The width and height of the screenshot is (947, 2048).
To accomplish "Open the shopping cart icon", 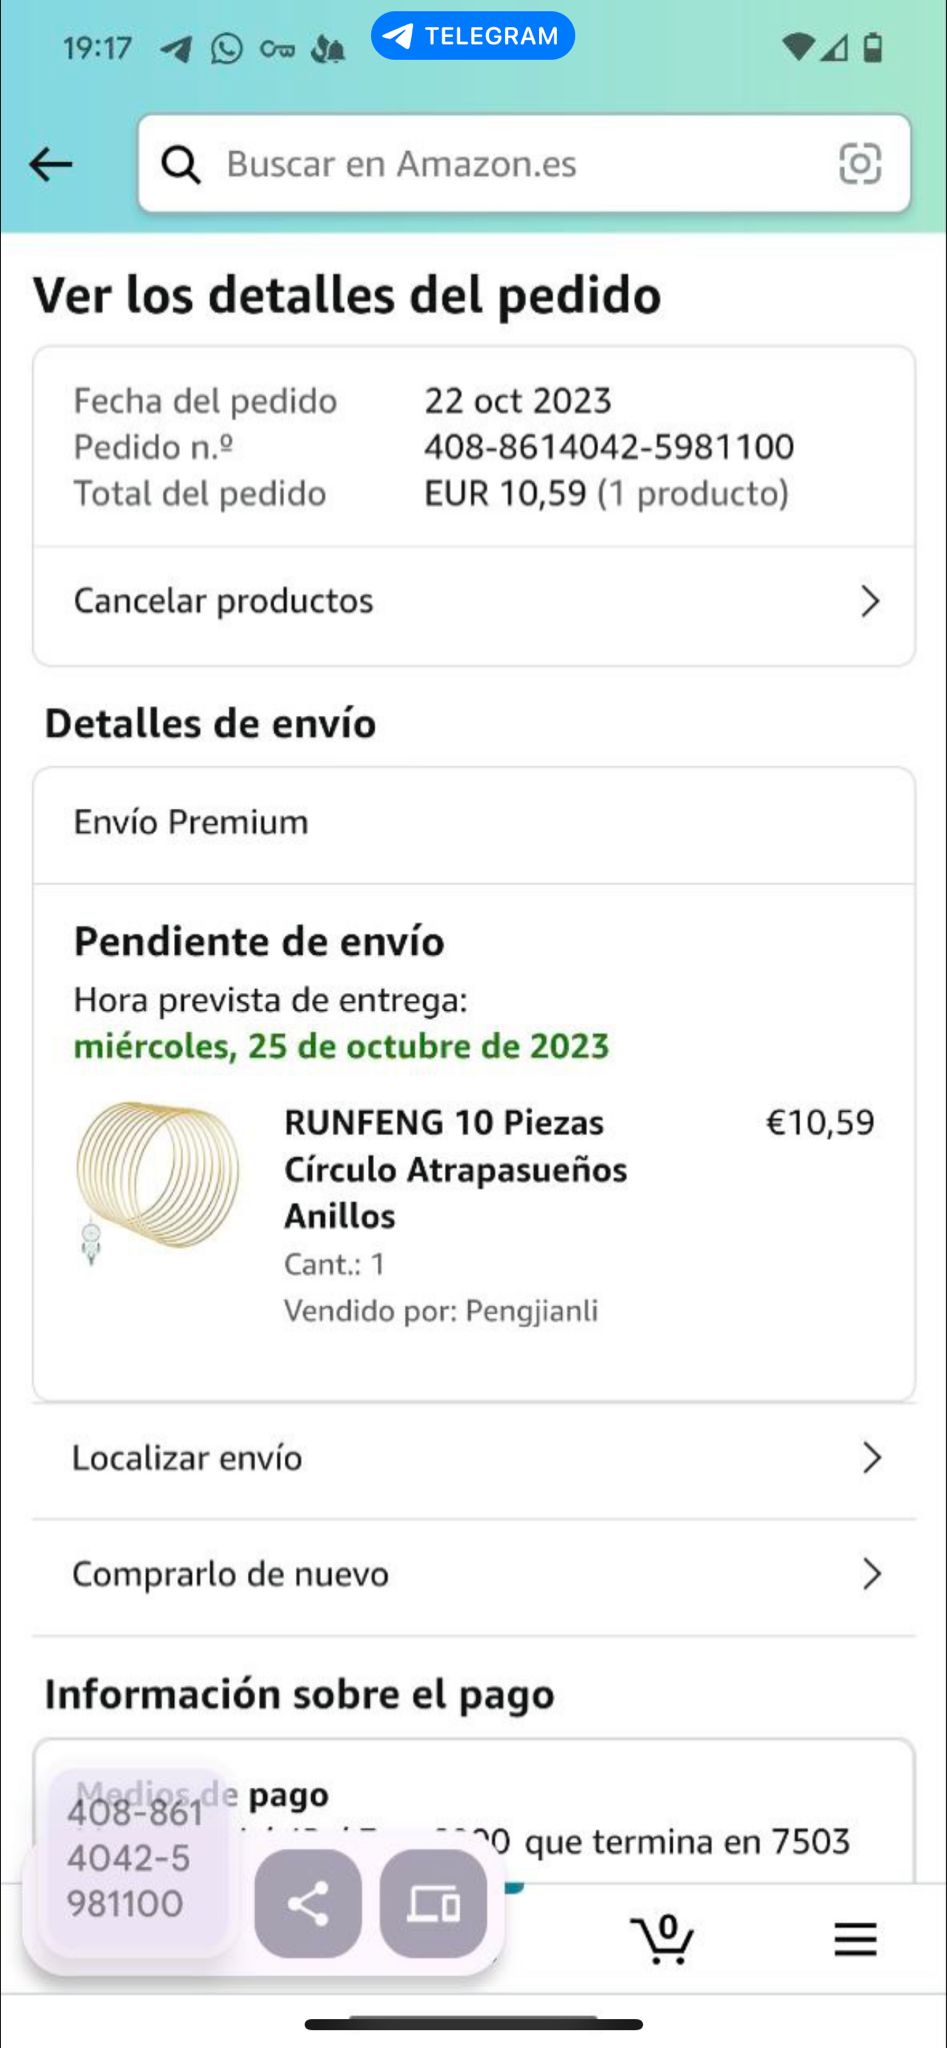I will point(661,1939).
